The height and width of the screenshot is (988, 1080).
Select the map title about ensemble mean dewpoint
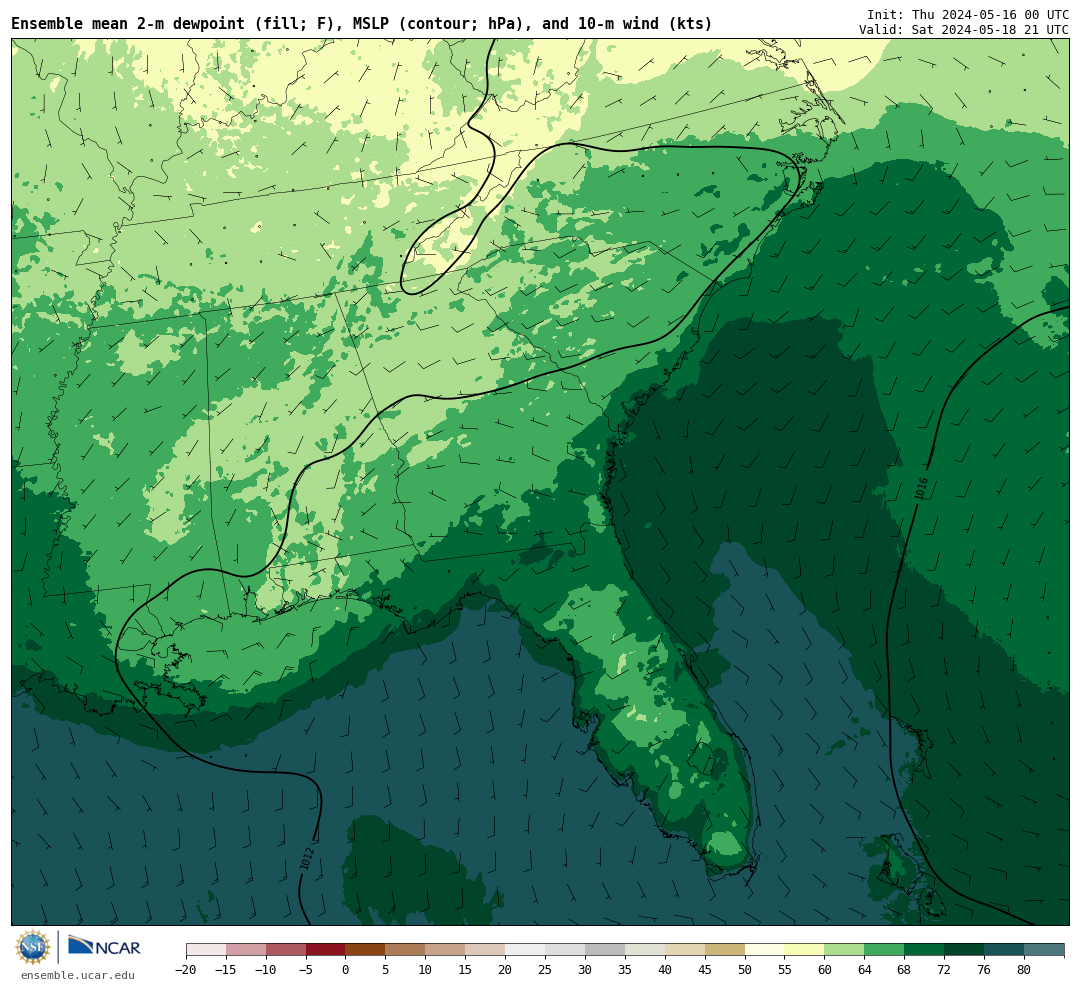point(362,24)
